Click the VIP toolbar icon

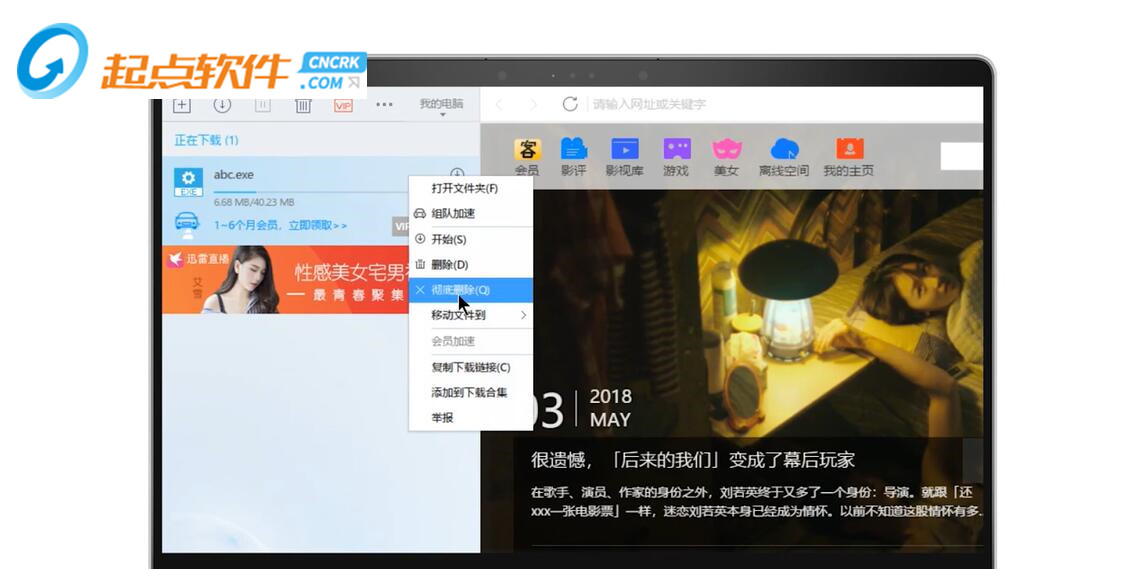[343, 106]
